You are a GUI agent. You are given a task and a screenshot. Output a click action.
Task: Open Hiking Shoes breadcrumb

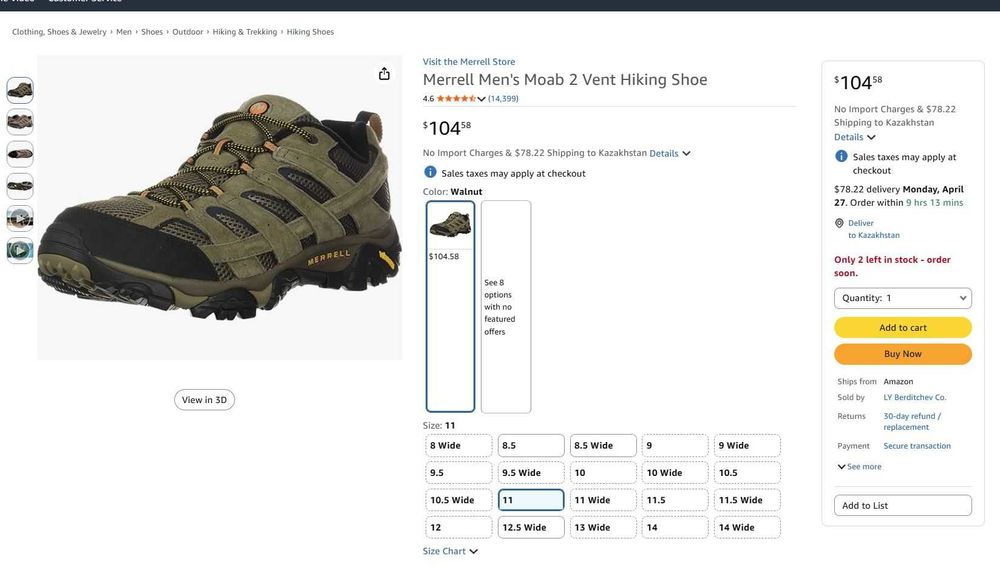point(310,32)
